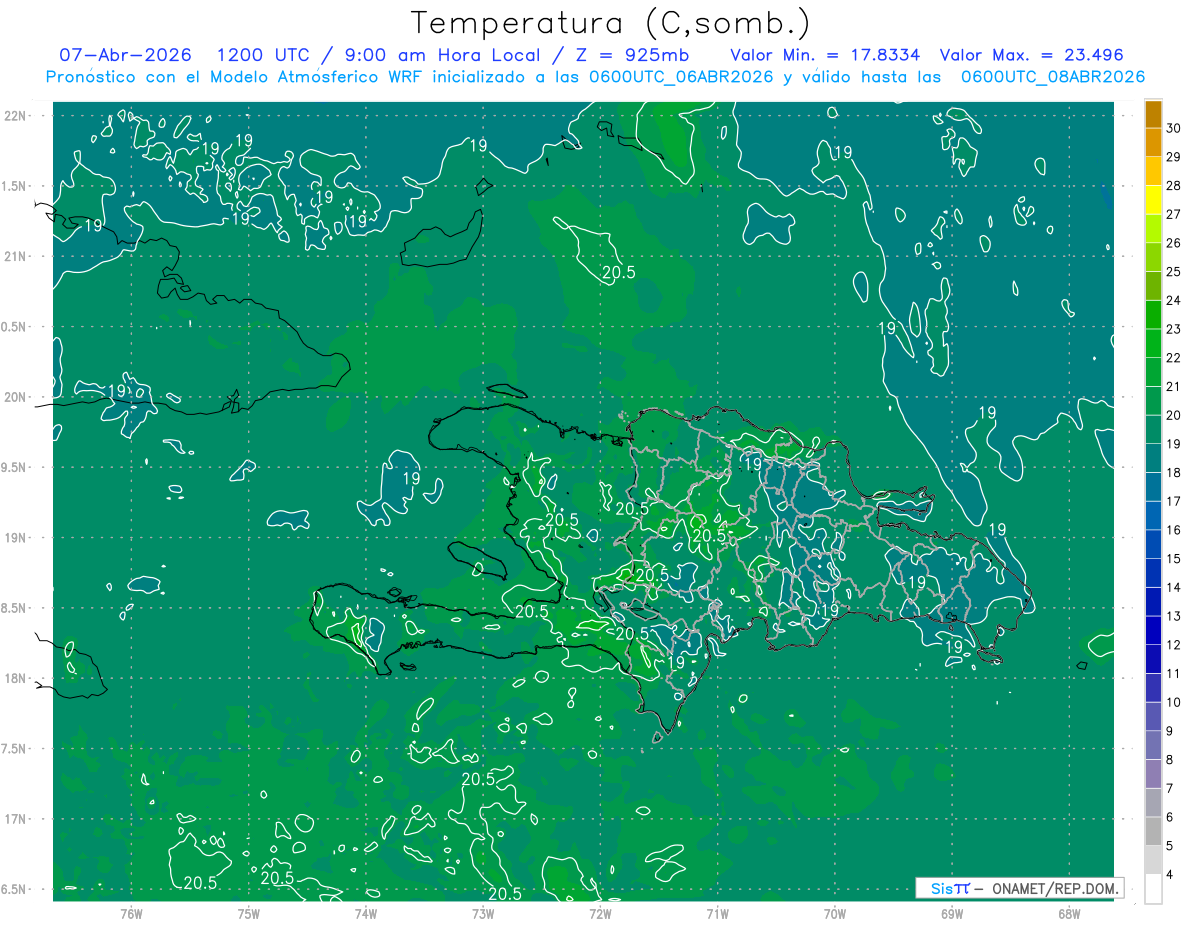Screen dimensions: 1200x927
Task: Click the 72W longitude axis label
Action: pyautogui.click(x=600, y=912)
